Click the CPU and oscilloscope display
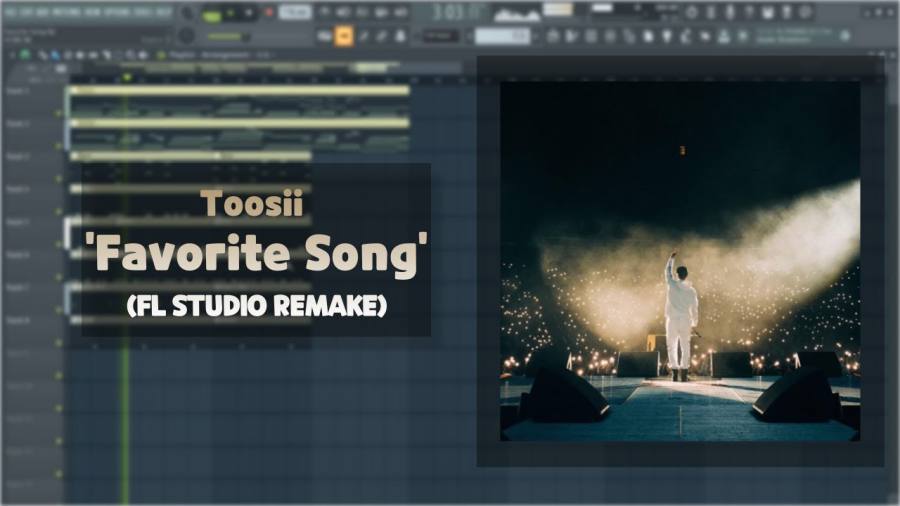Screen dimensions: 900x506 (517, 13)
